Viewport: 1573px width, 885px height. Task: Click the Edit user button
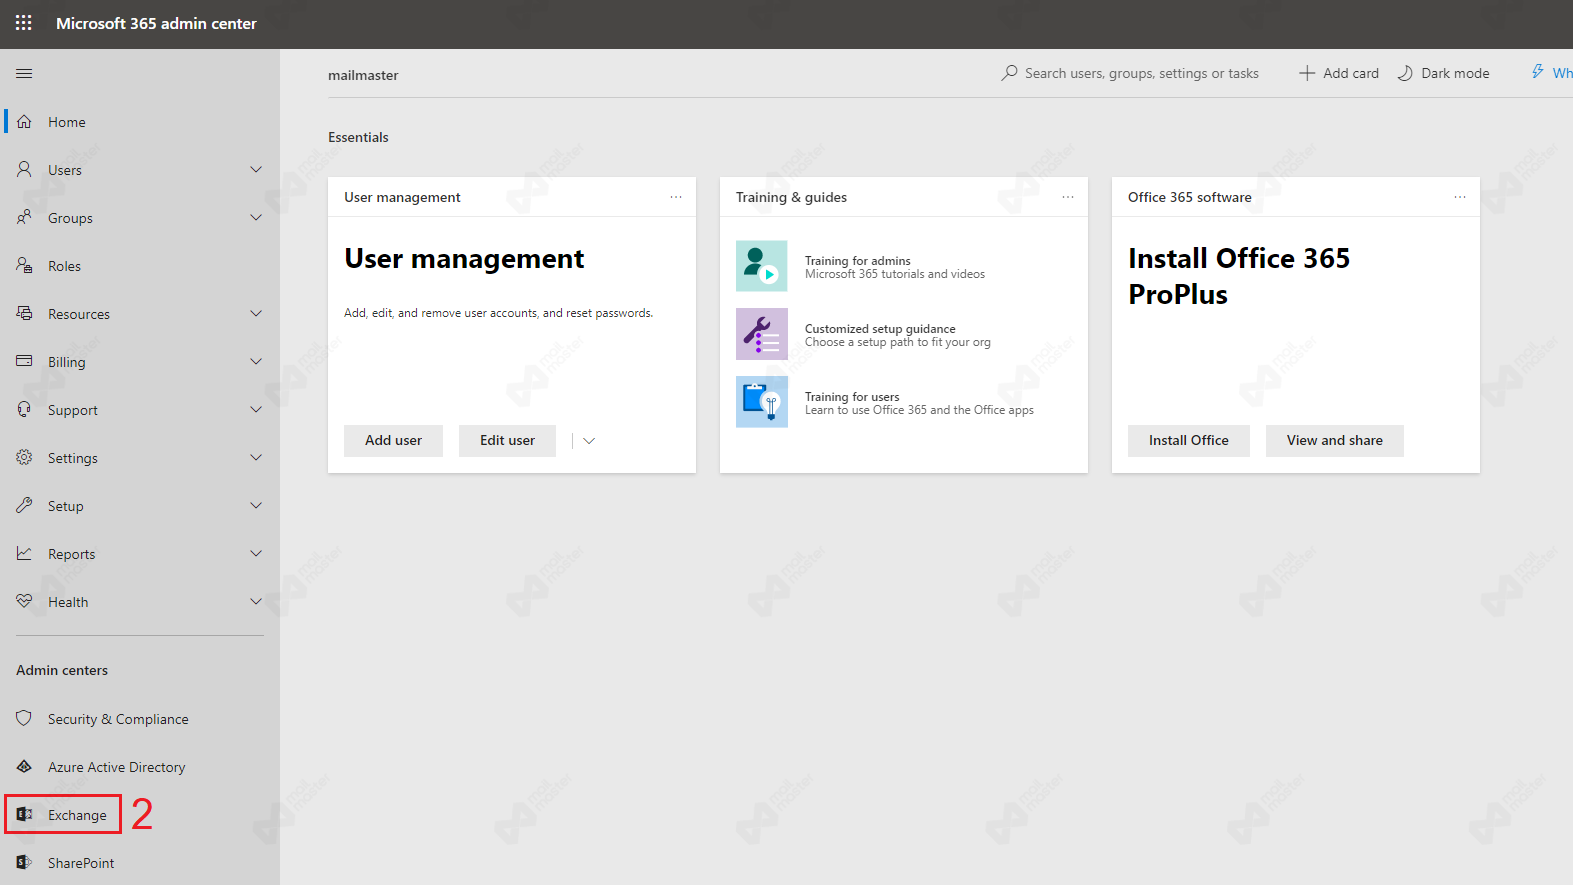[x=507, y=441]
